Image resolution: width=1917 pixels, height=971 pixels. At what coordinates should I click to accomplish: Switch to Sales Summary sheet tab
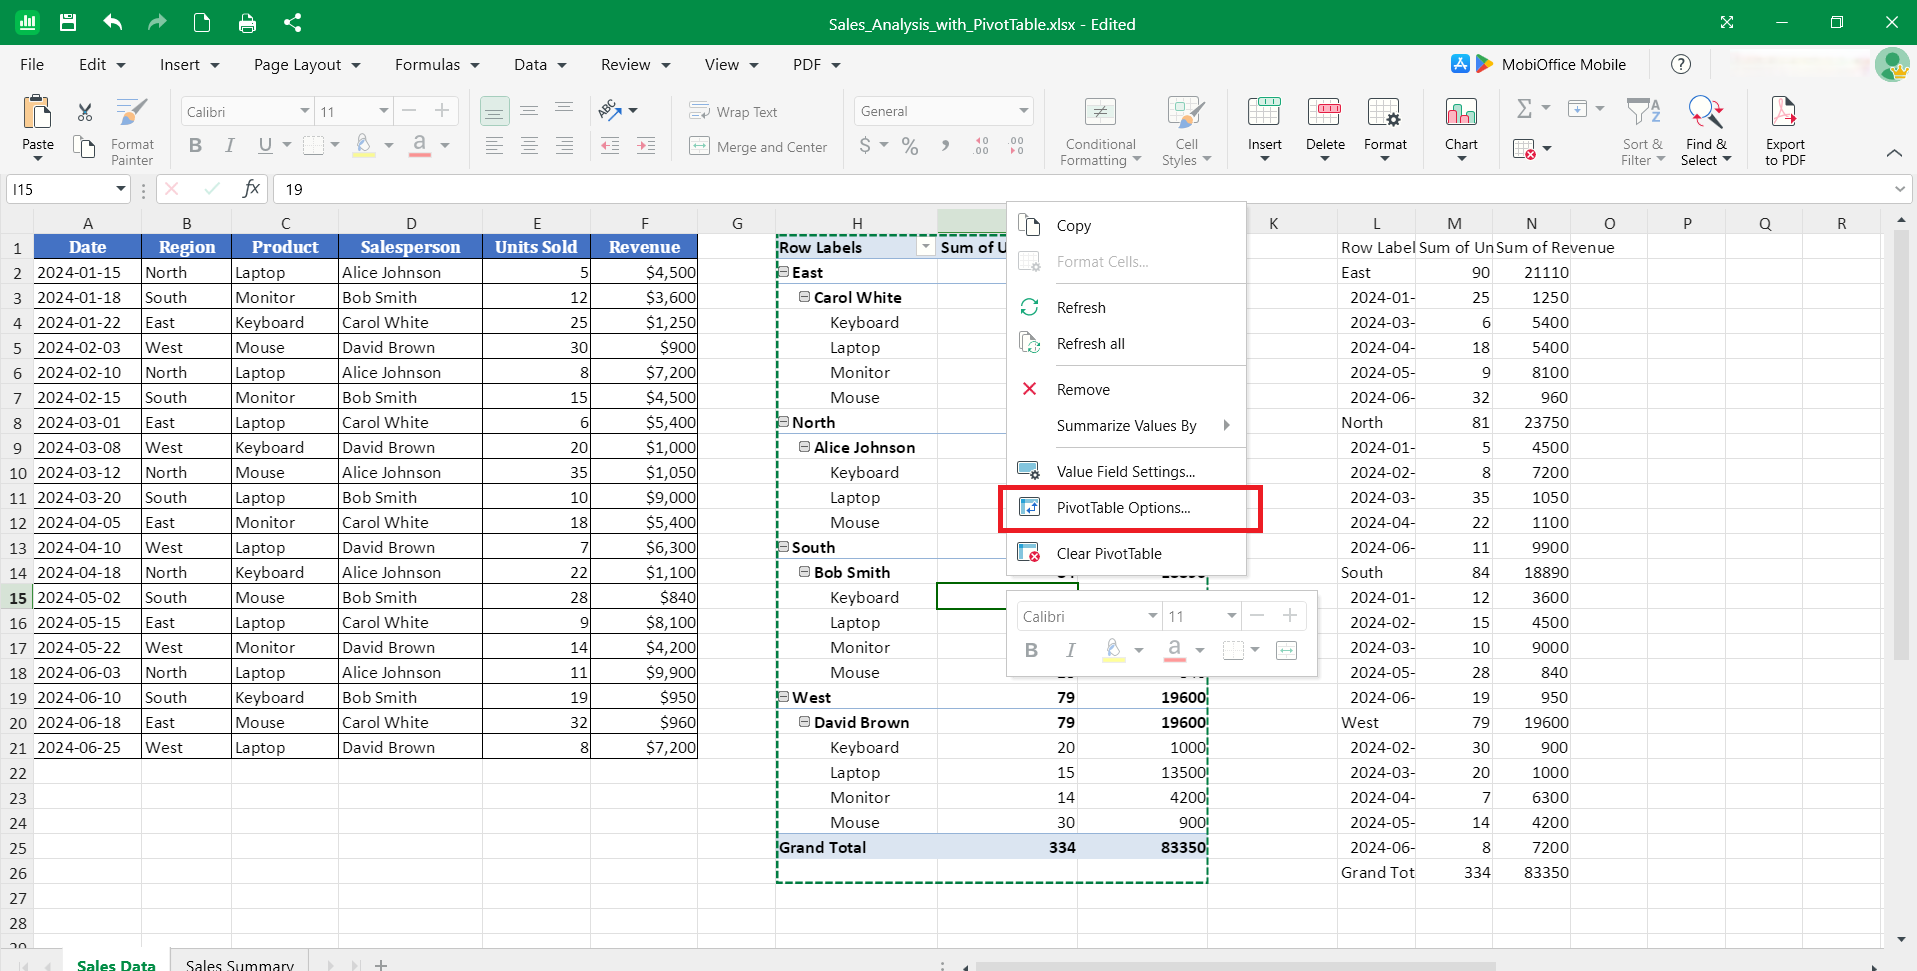click(240, 964)
